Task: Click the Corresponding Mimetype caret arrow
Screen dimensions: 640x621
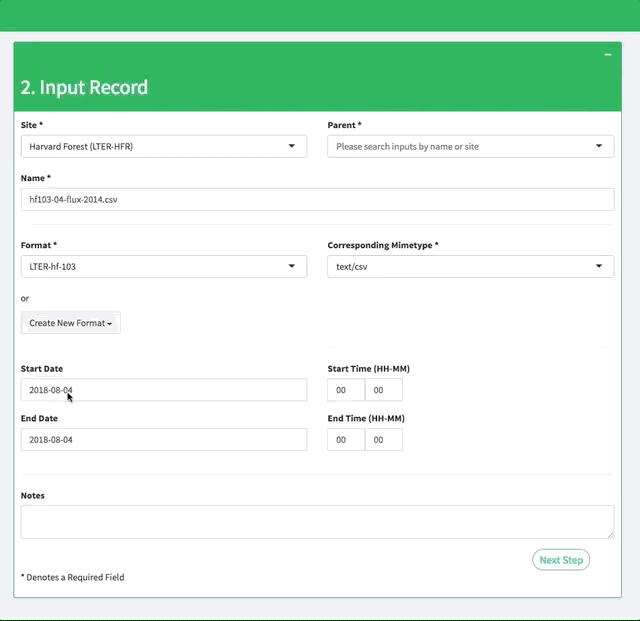Action: (x=599, y=266)
